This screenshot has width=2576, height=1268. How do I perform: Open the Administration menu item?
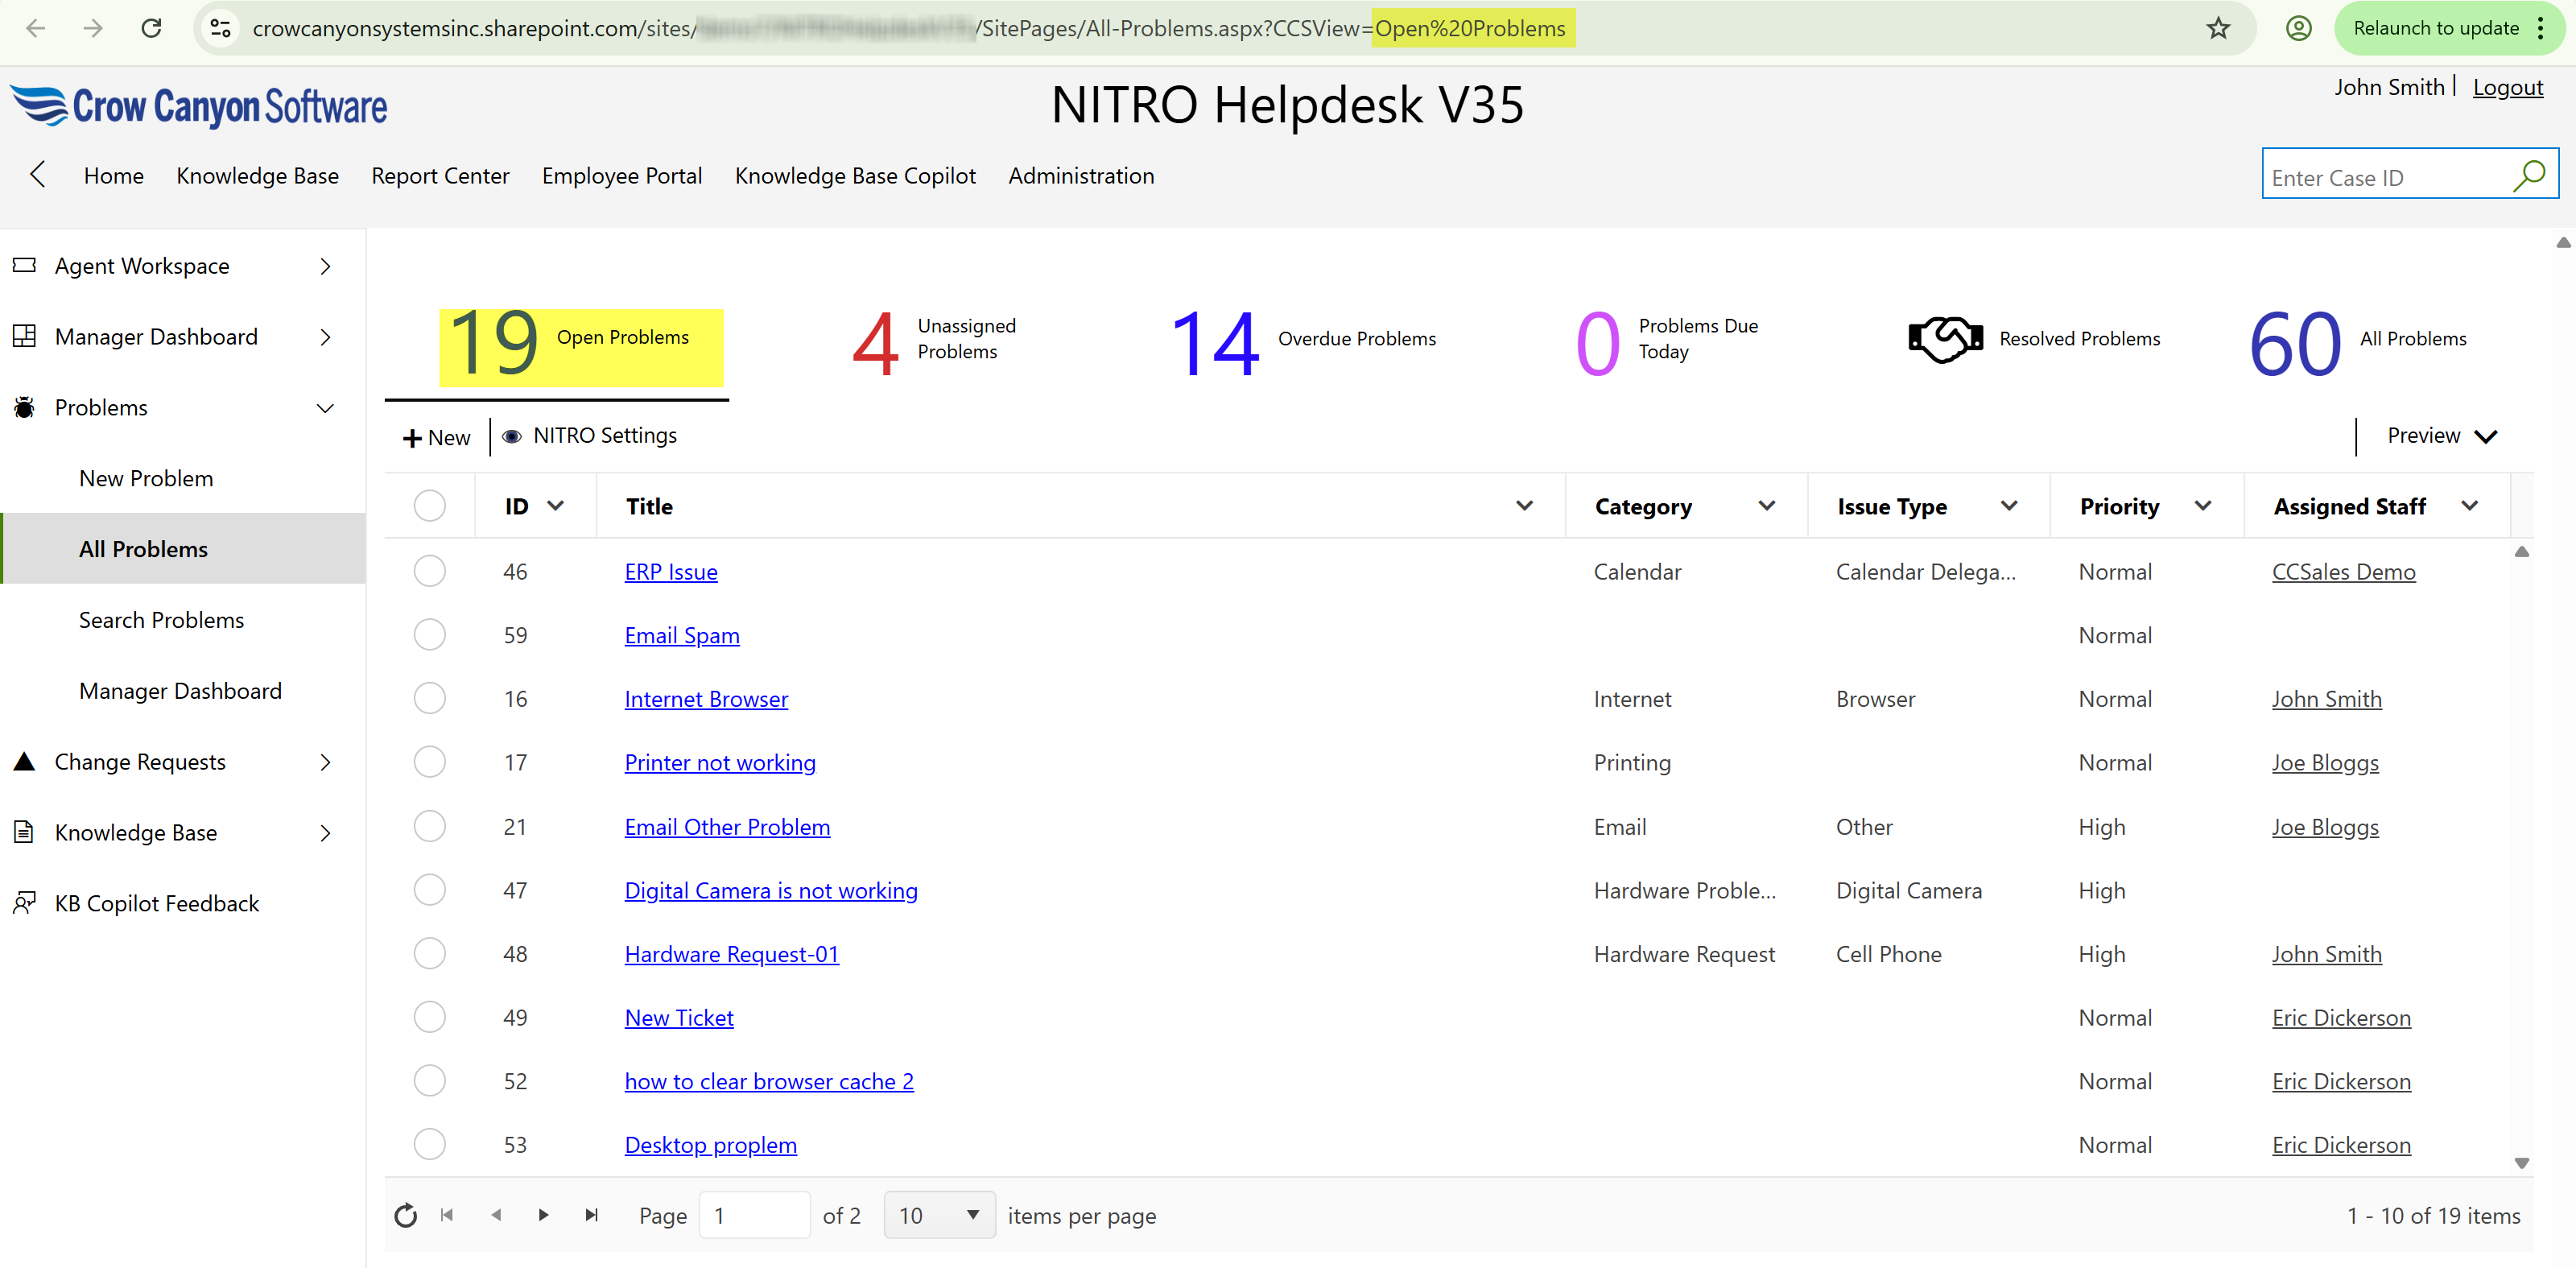(1081, 175)
